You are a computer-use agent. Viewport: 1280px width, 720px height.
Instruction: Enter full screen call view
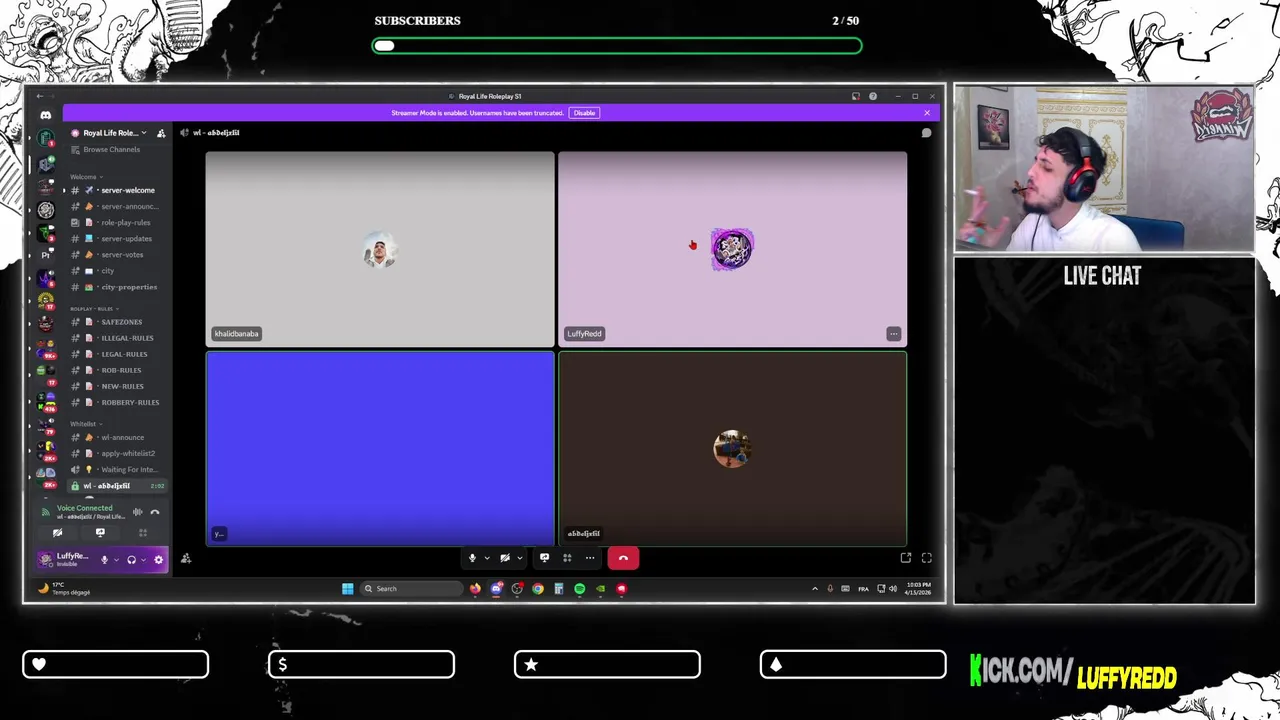coord(926,558)
